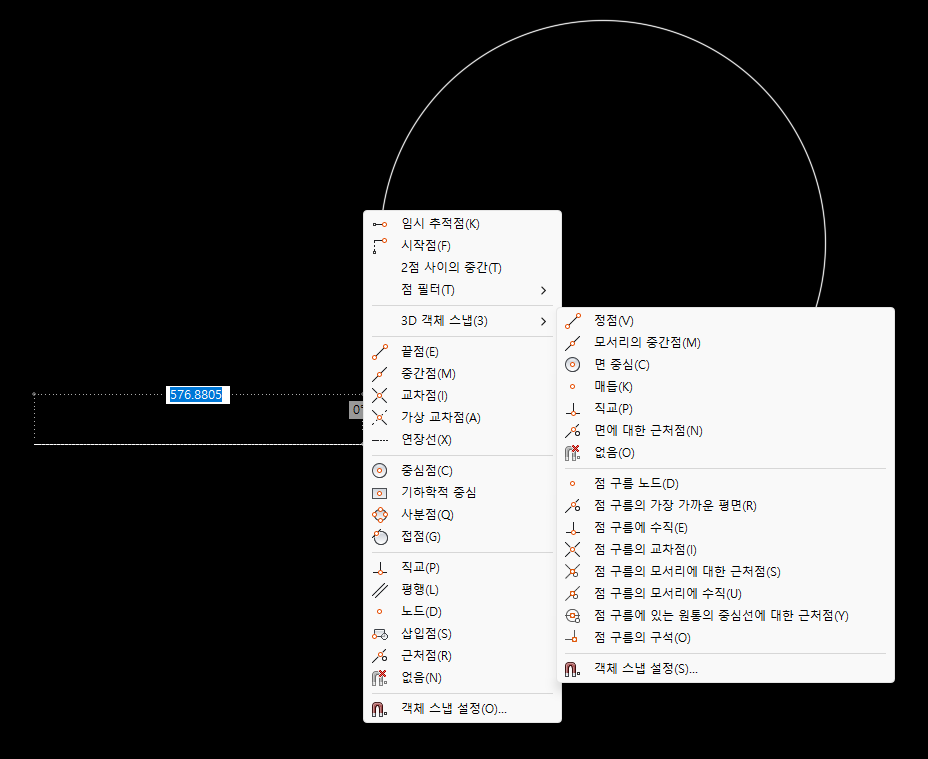Click the 매듭(K) knot icon
Viewport: 928px width, 759px height.
573,387
